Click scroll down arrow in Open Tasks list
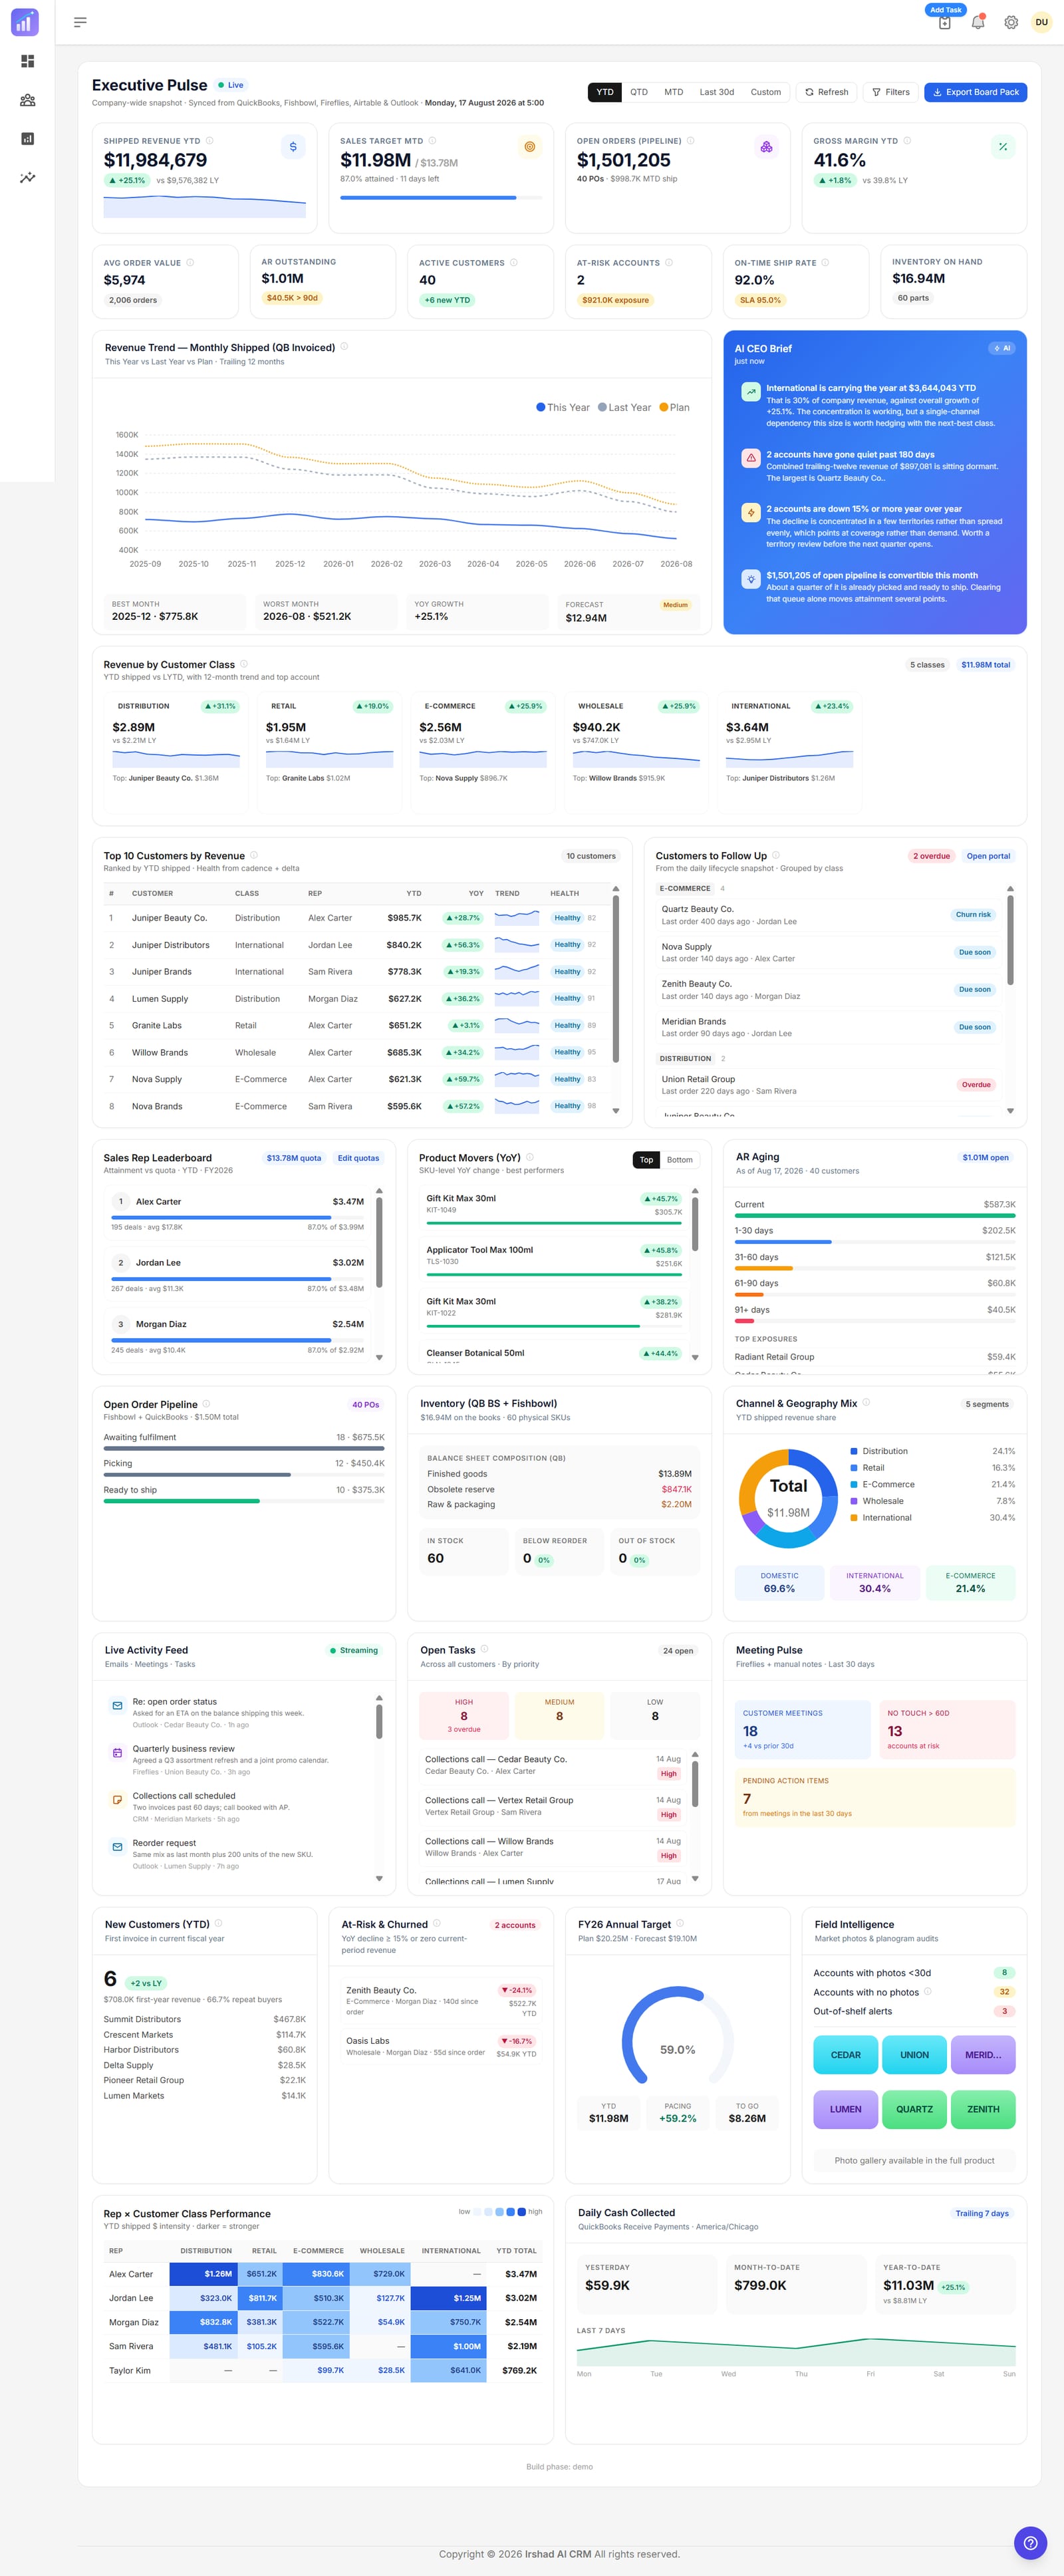Image resolution: width=1064 pixels, height=2576 pixels. click(x=695, y=1879)
